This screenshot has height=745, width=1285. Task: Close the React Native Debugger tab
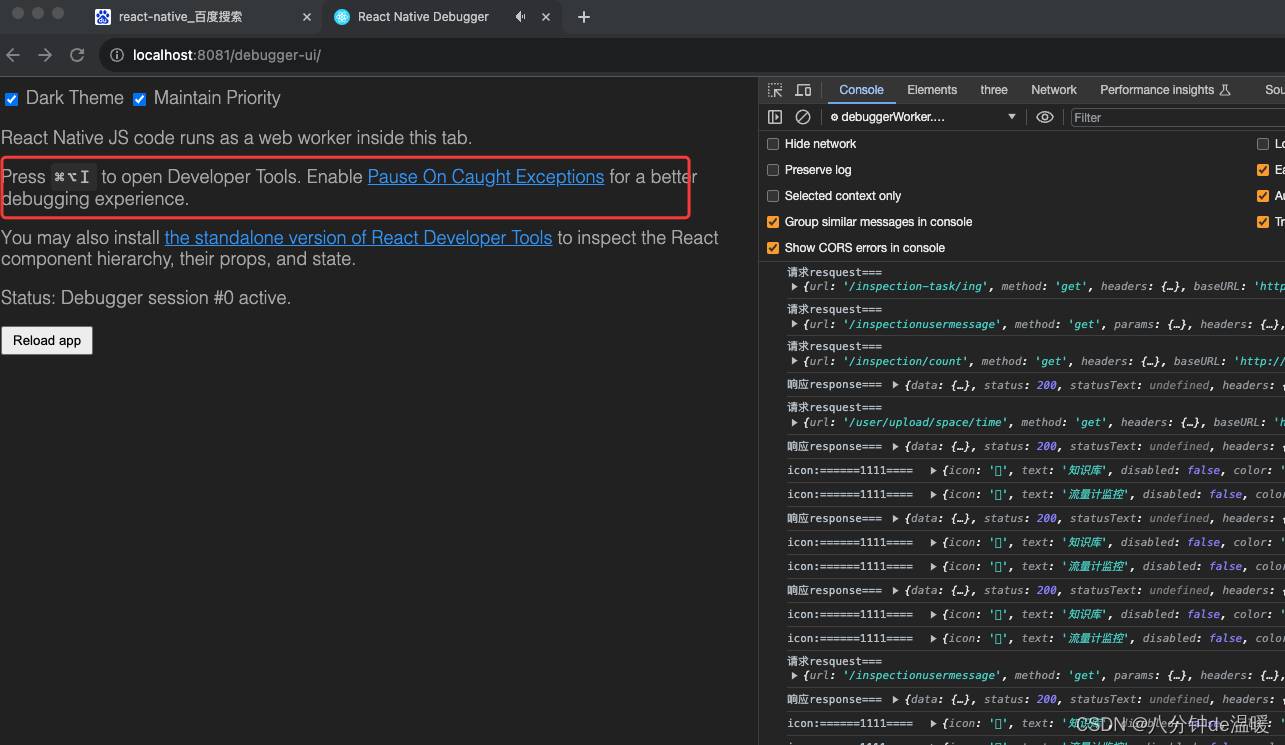pos(546,17)
